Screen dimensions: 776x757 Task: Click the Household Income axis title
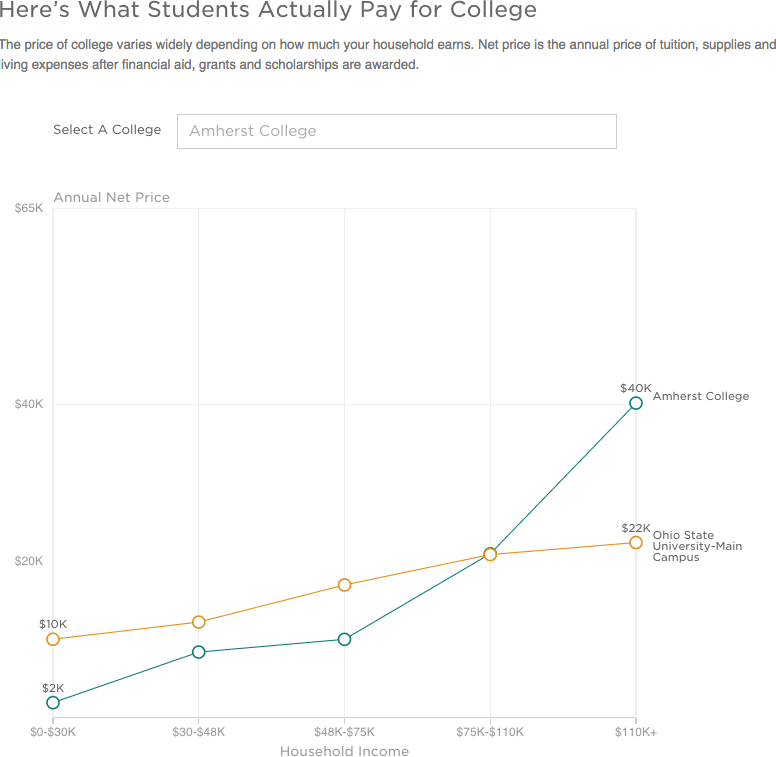click(344, 751)
